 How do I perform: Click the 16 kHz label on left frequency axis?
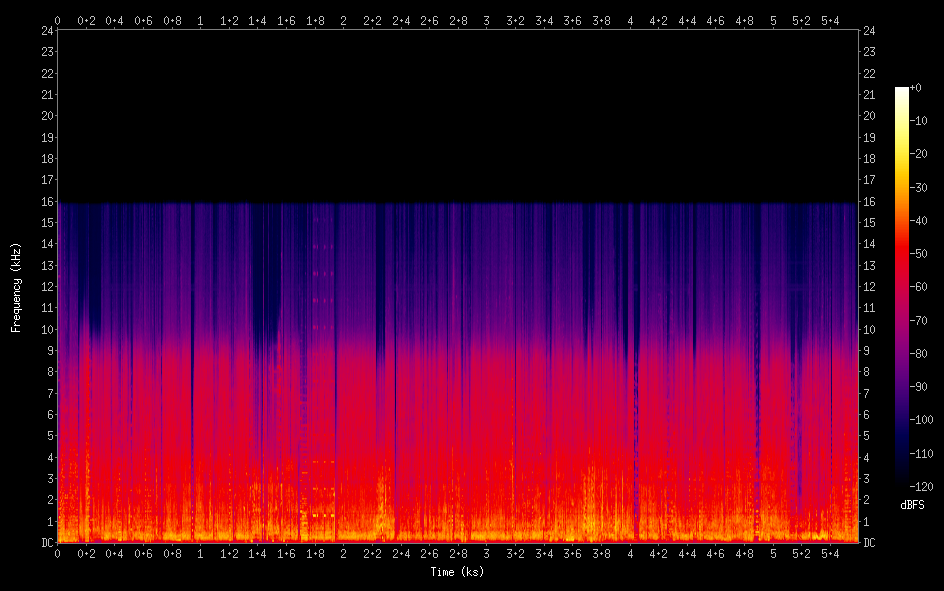pyautogui.click(x=46, y=202)
